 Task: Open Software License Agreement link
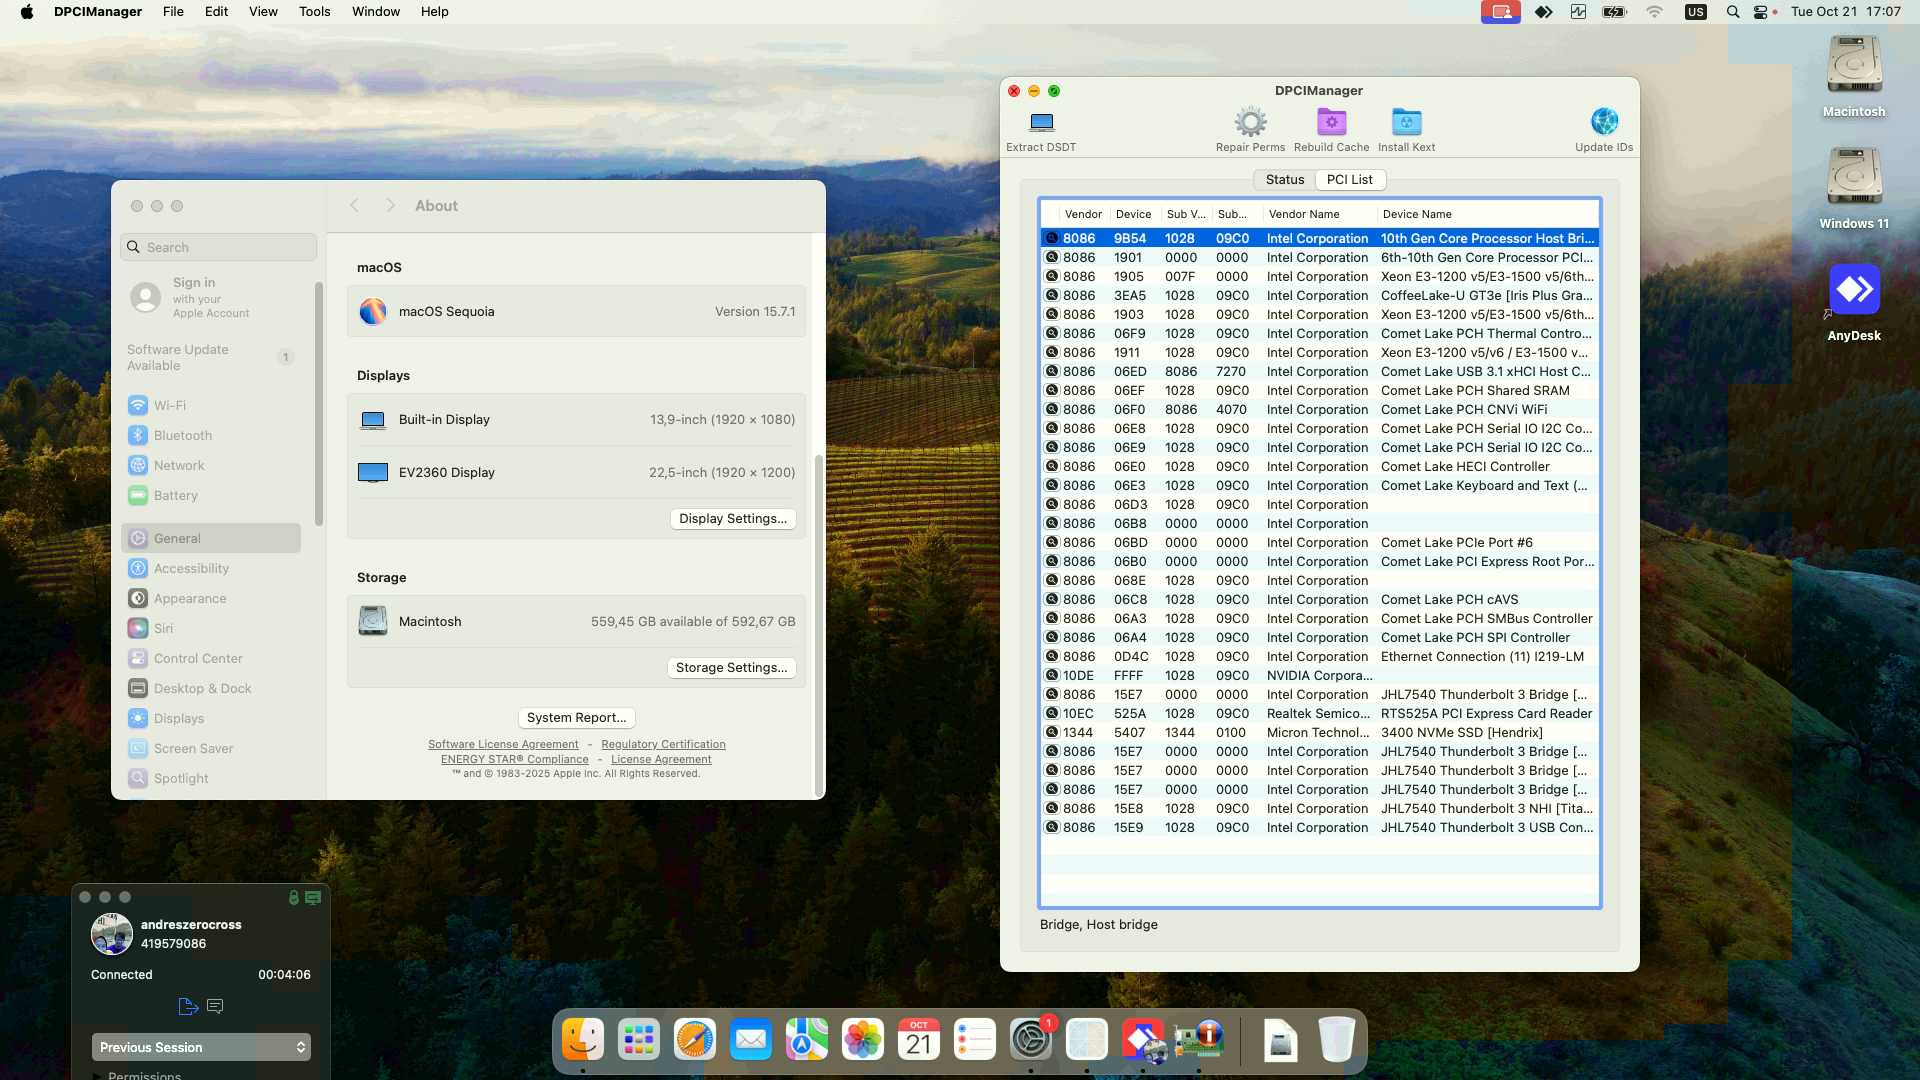click(503, 744)
